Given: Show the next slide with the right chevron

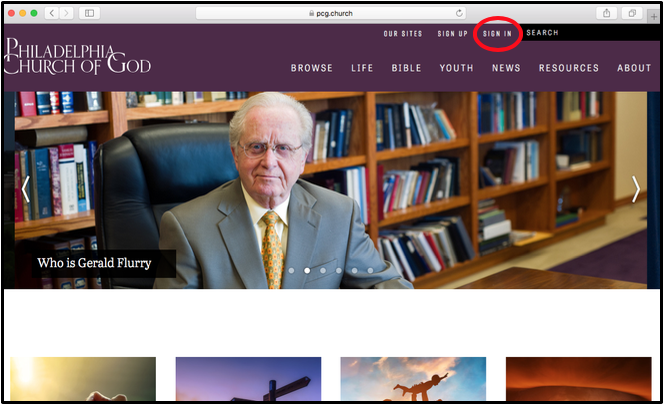Looking at the screenshot, I should tap(636, 189).
